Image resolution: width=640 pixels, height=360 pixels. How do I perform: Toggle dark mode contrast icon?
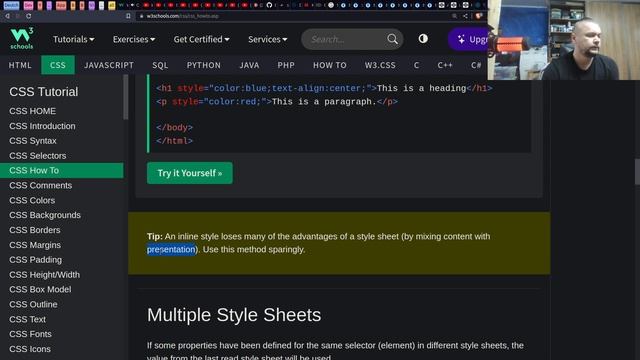[423, 39]
